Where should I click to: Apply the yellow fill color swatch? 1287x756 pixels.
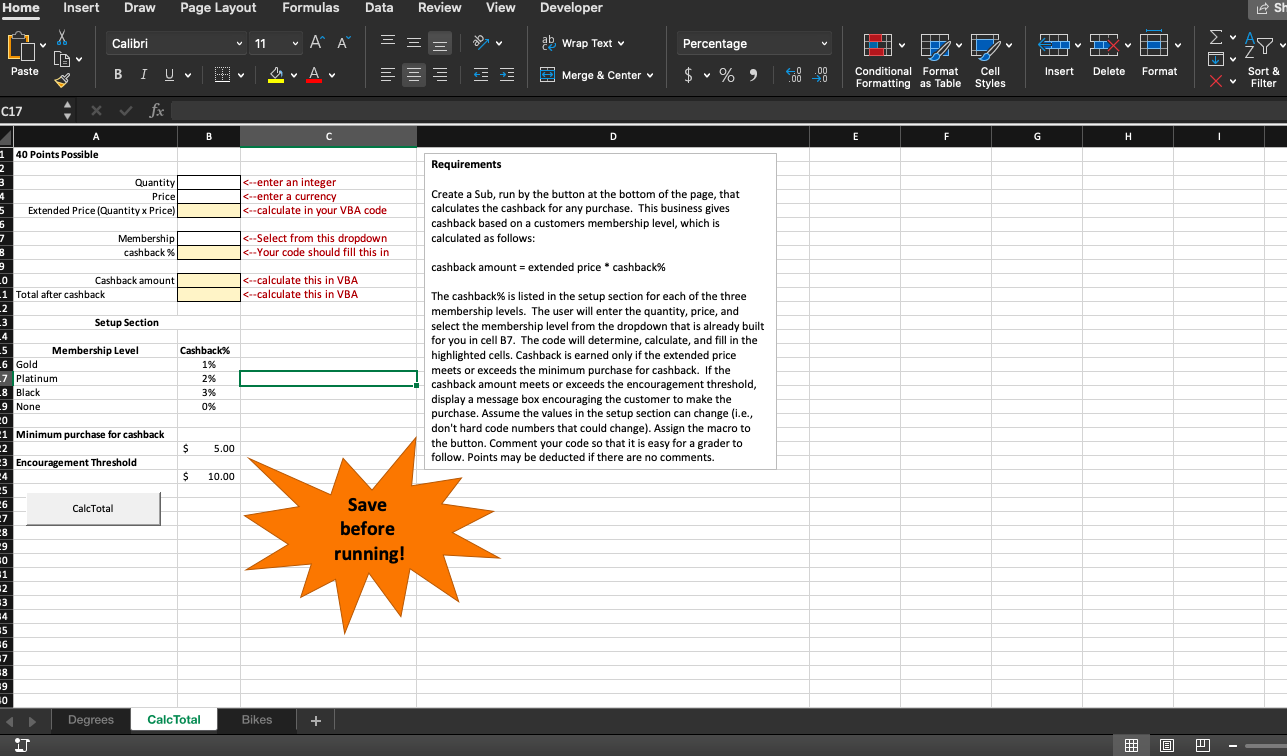(x=275, y=75)
